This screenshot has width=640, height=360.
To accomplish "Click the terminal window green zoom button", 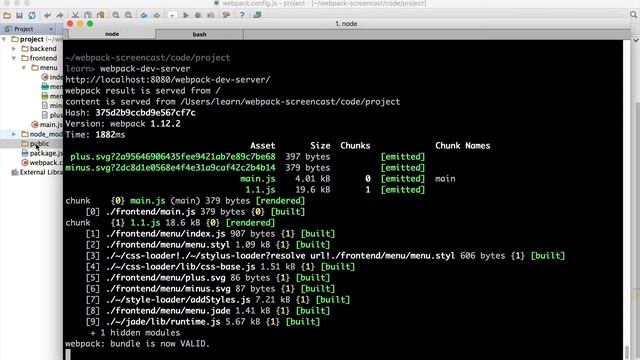I will point(90,24).
